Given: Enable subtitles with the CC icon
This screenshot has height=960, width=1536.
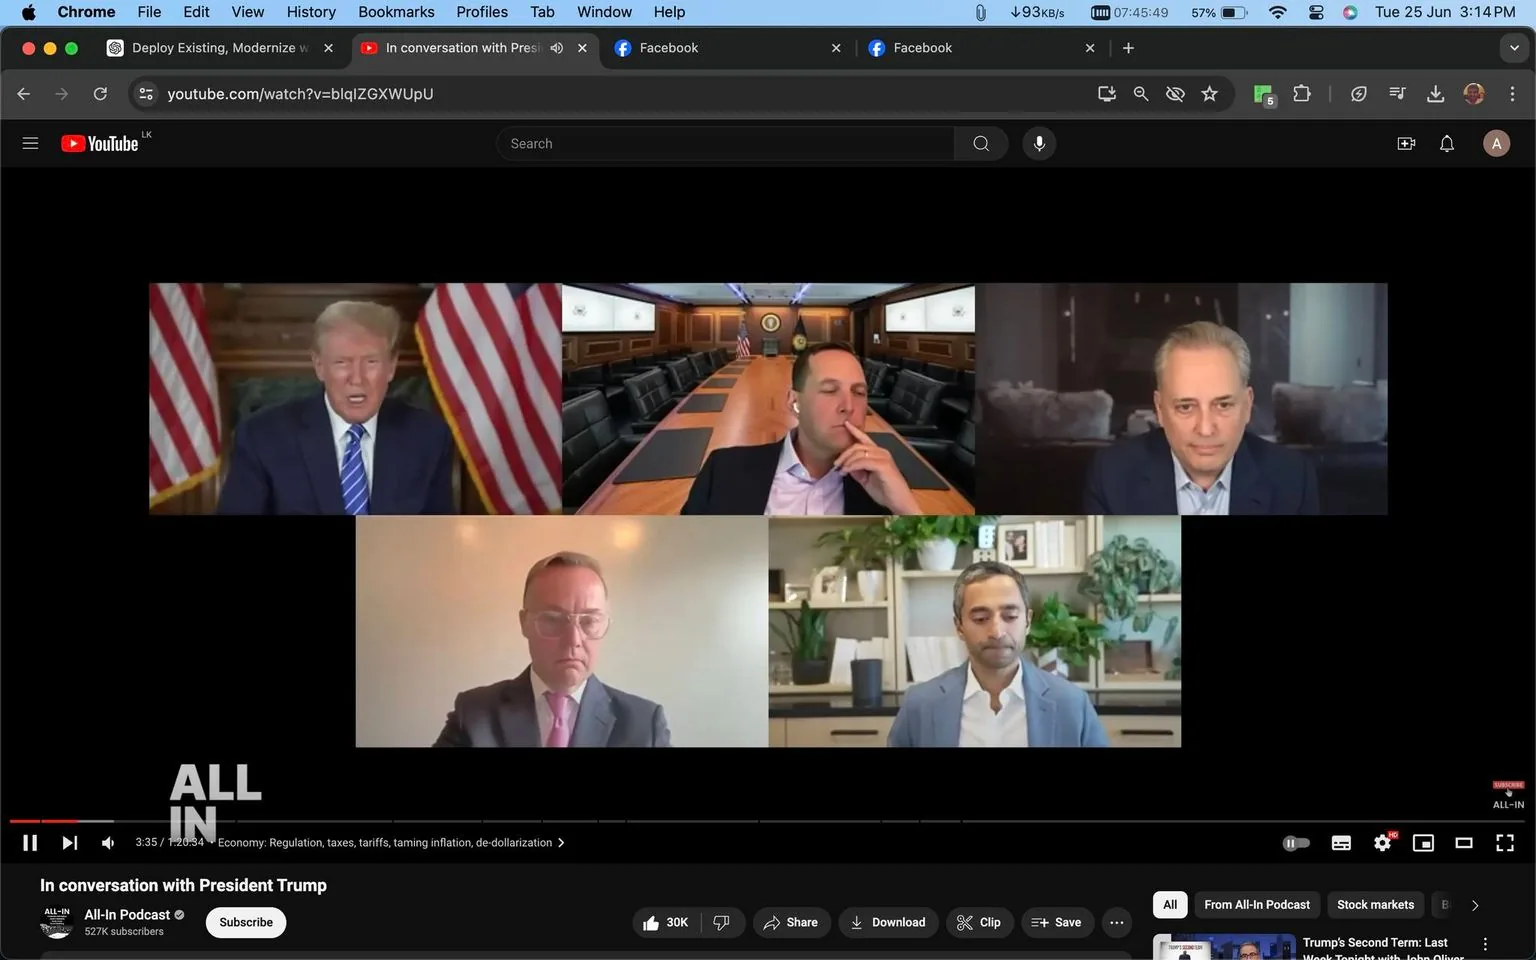Looking at the screenshot, I should point(1341,842).
